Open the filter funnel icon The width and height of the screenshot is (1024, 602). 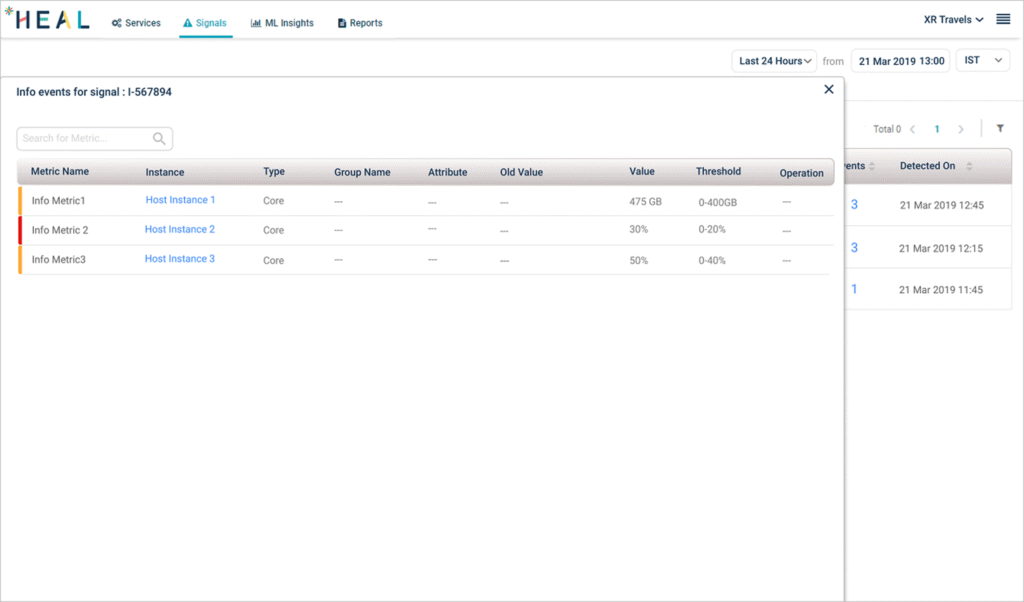pyautogui.click(x=999, y=129)
